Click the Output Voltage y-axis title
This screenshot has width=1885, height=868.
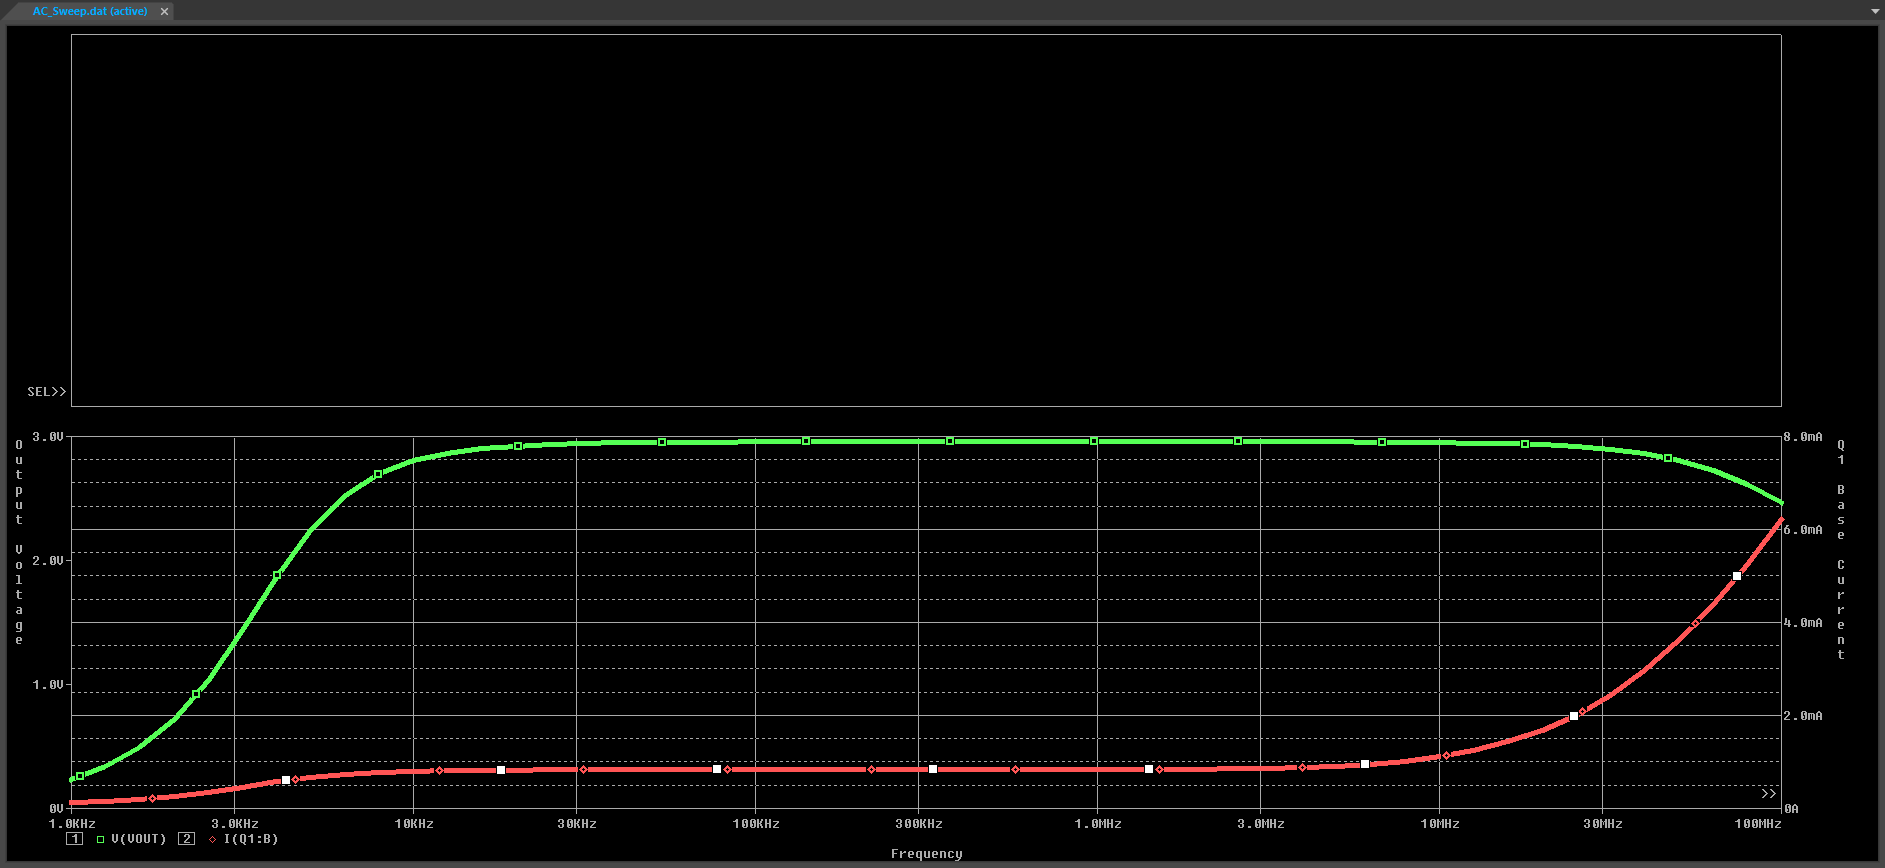coord(19,542)
